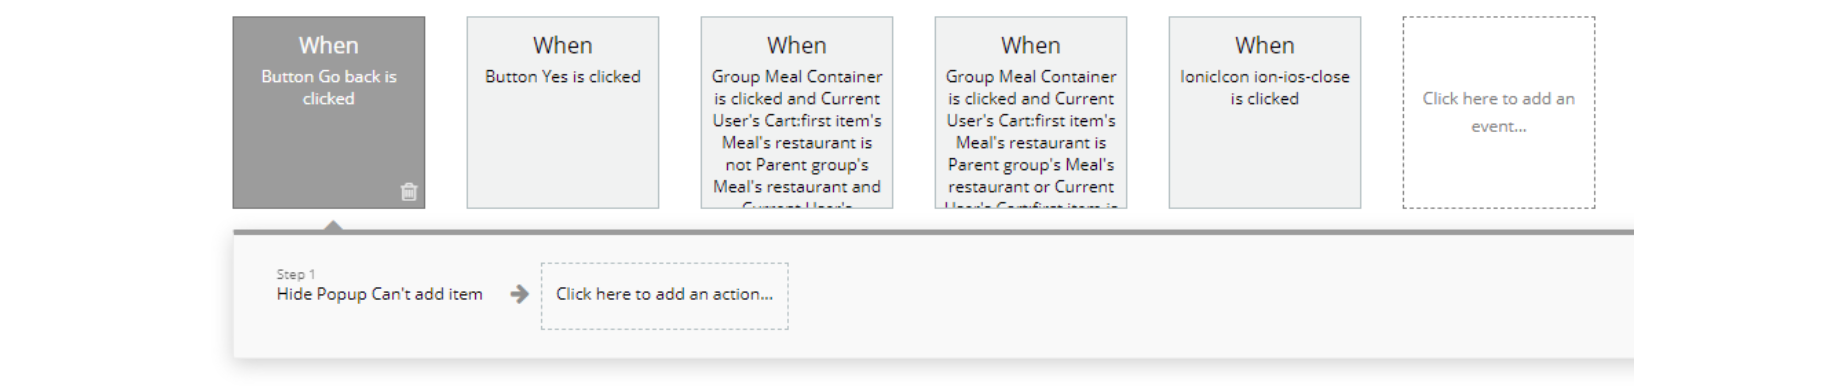Viewport: 1830px width, 386px height.
Task: Click the arrow after Step 1 action
Action: coord(519,294)
